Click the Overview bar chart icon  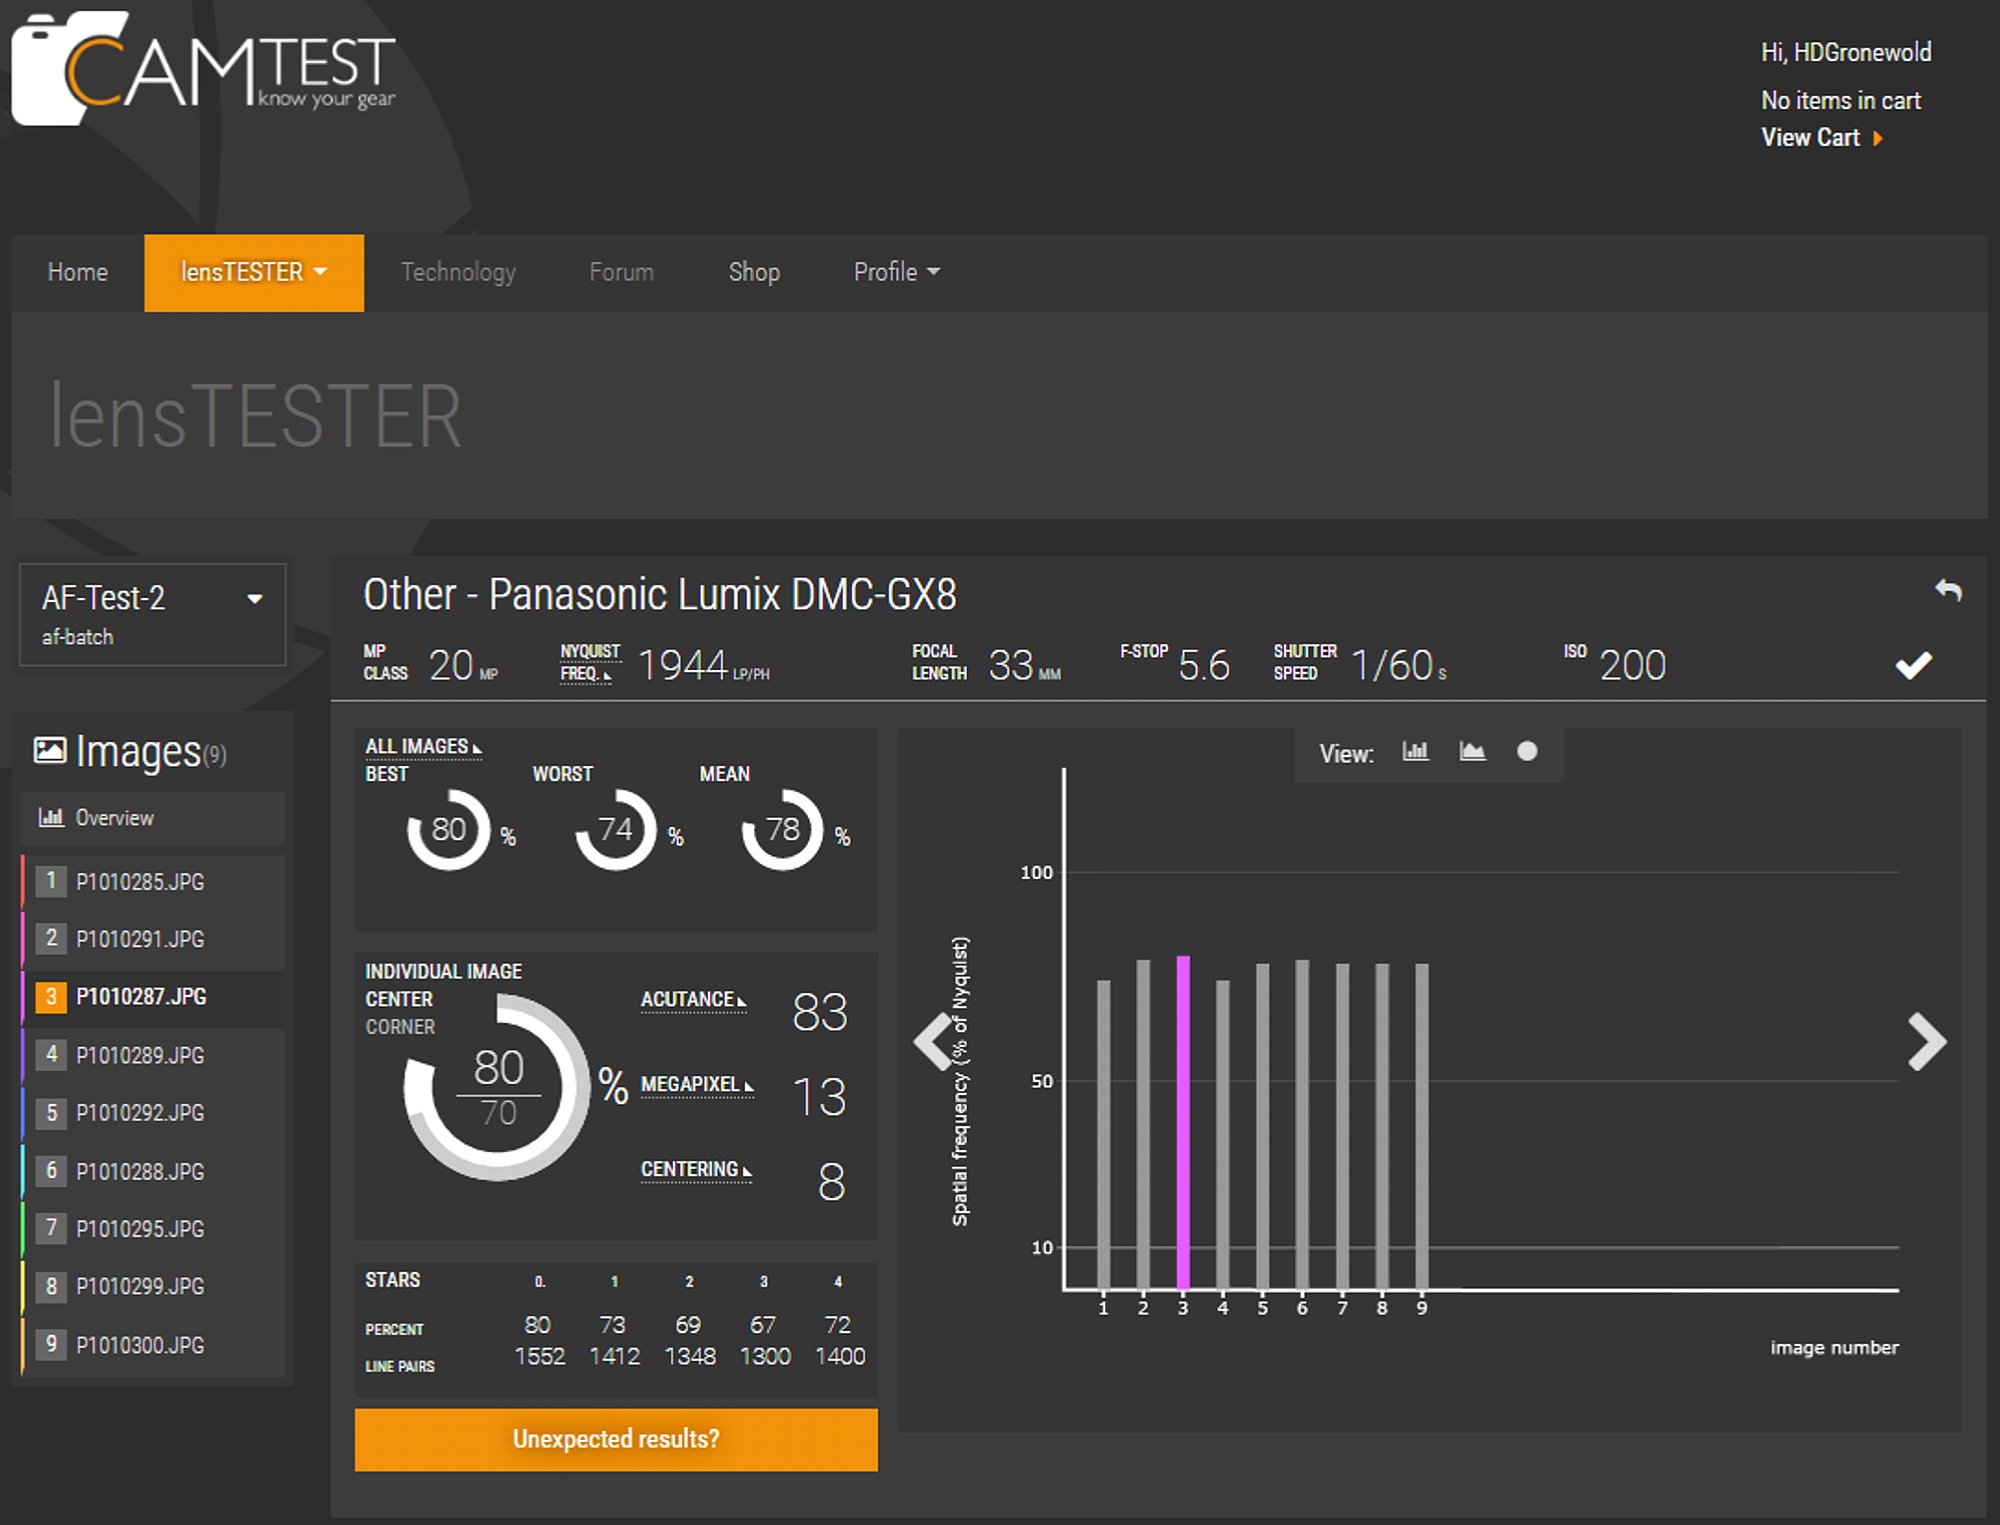point(51,818)
